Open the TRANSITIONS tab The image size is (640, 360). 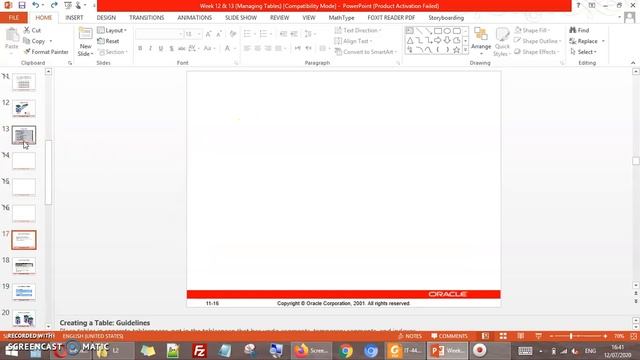pos(147,18)
